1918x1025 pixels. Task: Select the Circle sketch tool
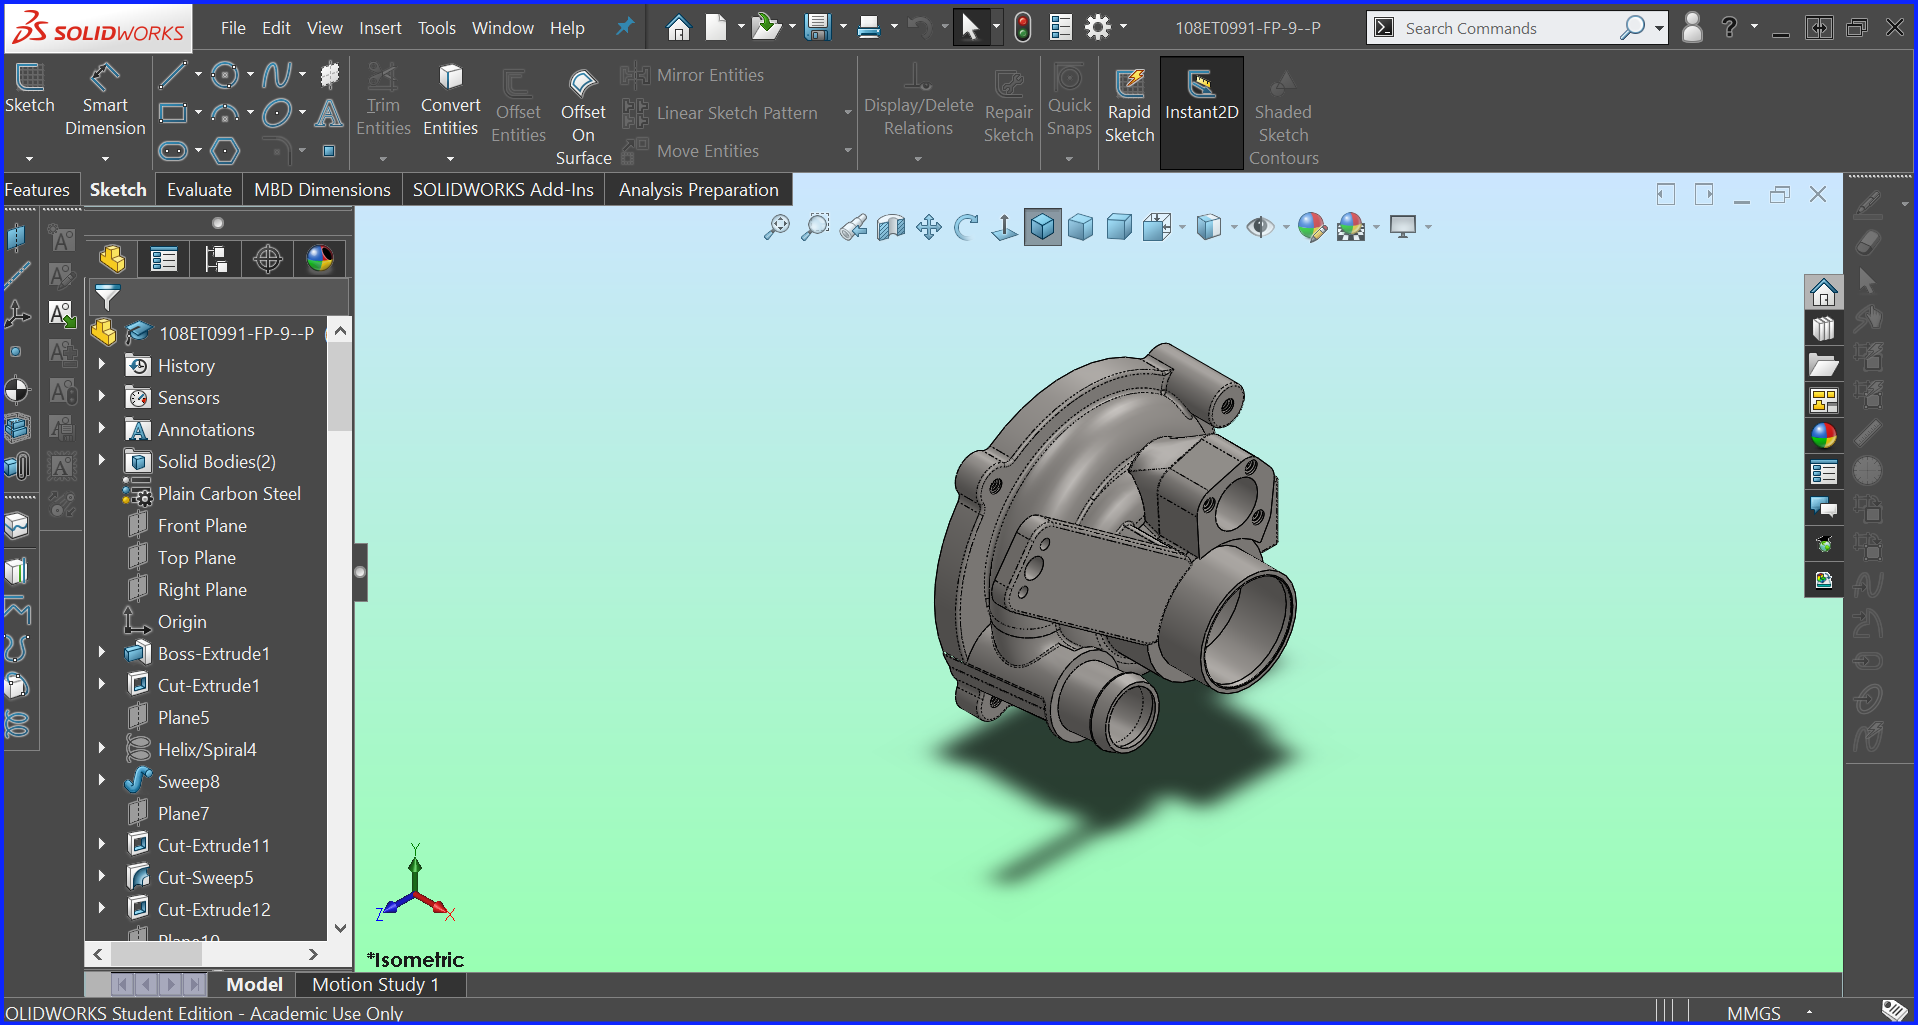[x=225, y=75]
